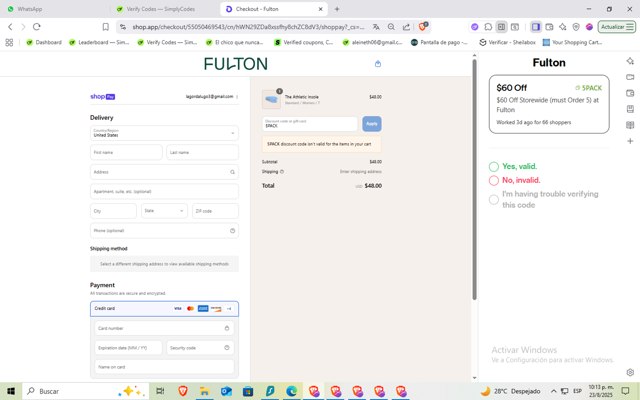Open the Actualizar browser menu
The width and height of the screenshot is (640, 400).
point(617,27)
